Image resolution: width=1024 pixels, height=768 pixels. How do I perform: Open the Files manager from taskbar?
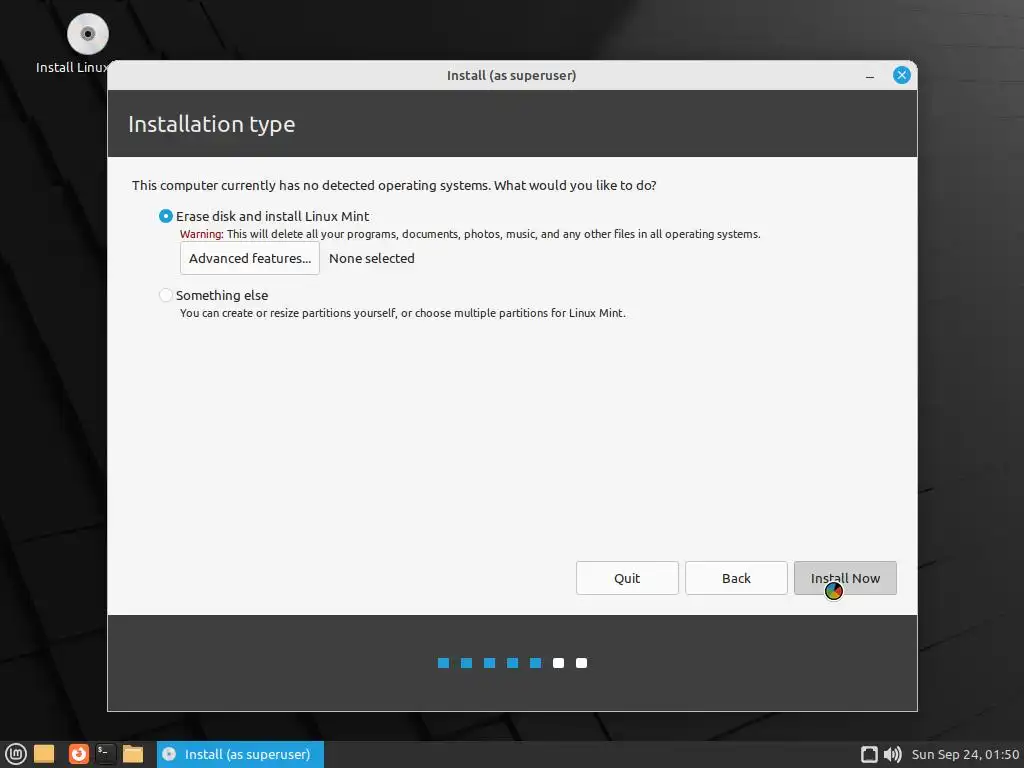[133, 754]
